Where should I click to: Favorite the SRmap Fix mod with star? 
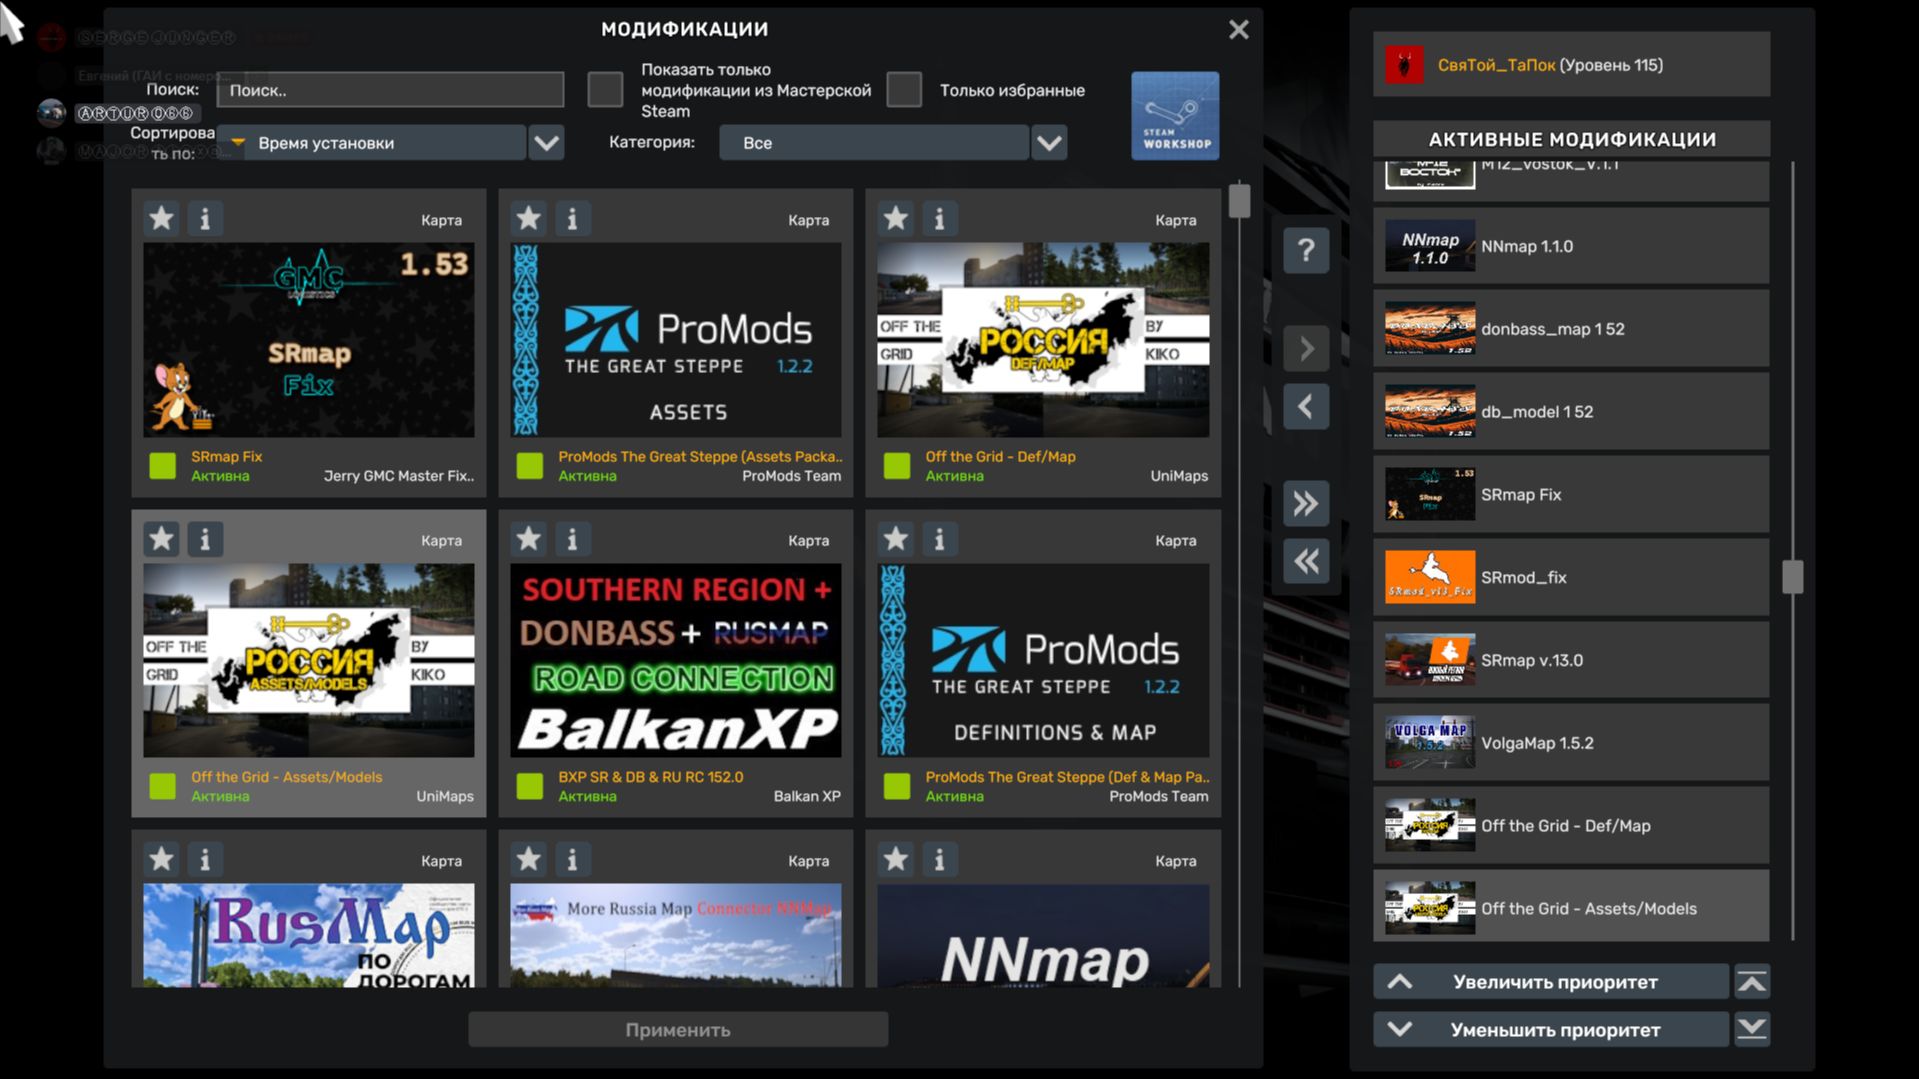(x=161, y=218)
